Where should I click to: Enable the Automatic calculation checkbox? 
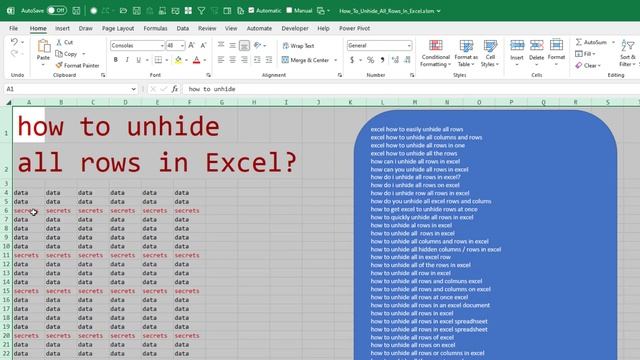[x=251, y=10]
